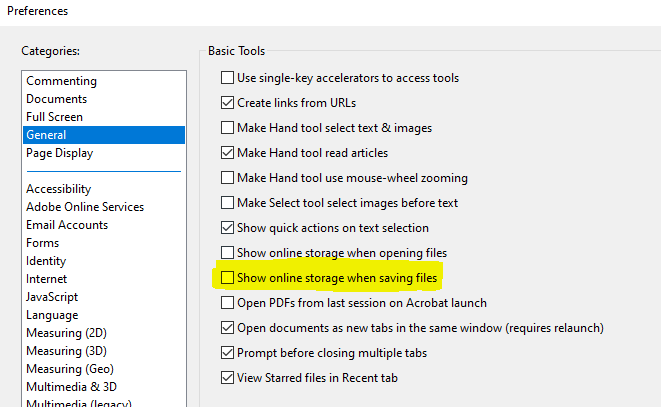Choose the Full Screen category
661x407 pixels.
point(54,117)
